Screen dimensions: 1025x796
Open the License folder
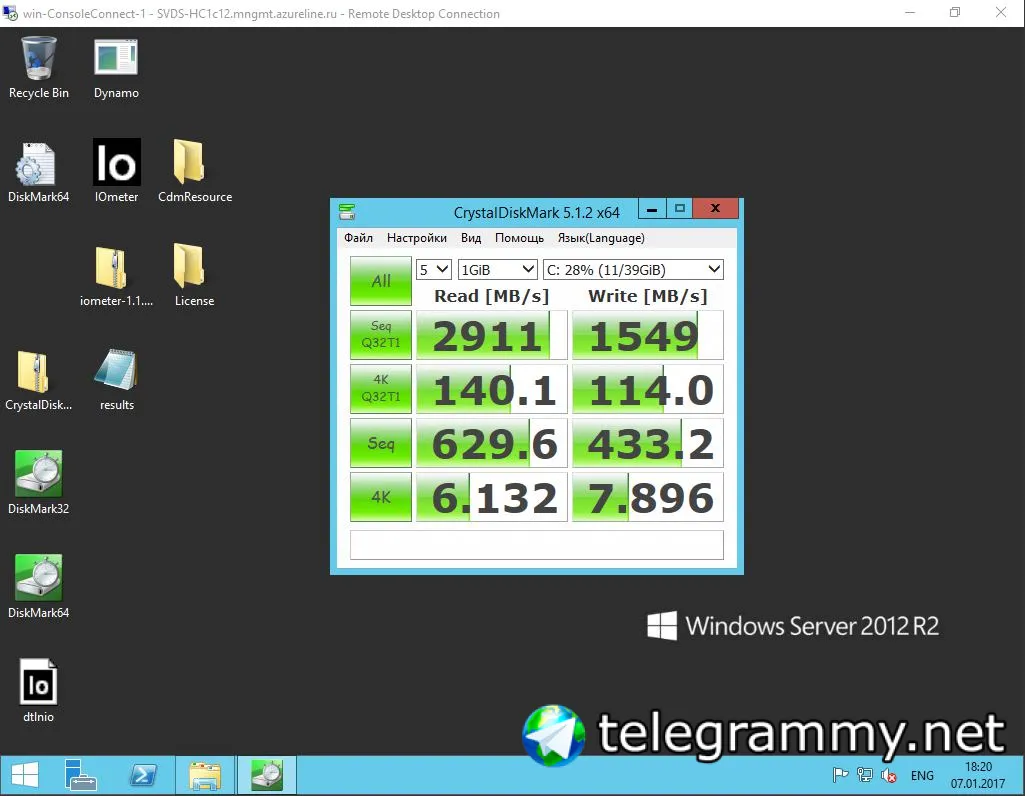(194, 275)
